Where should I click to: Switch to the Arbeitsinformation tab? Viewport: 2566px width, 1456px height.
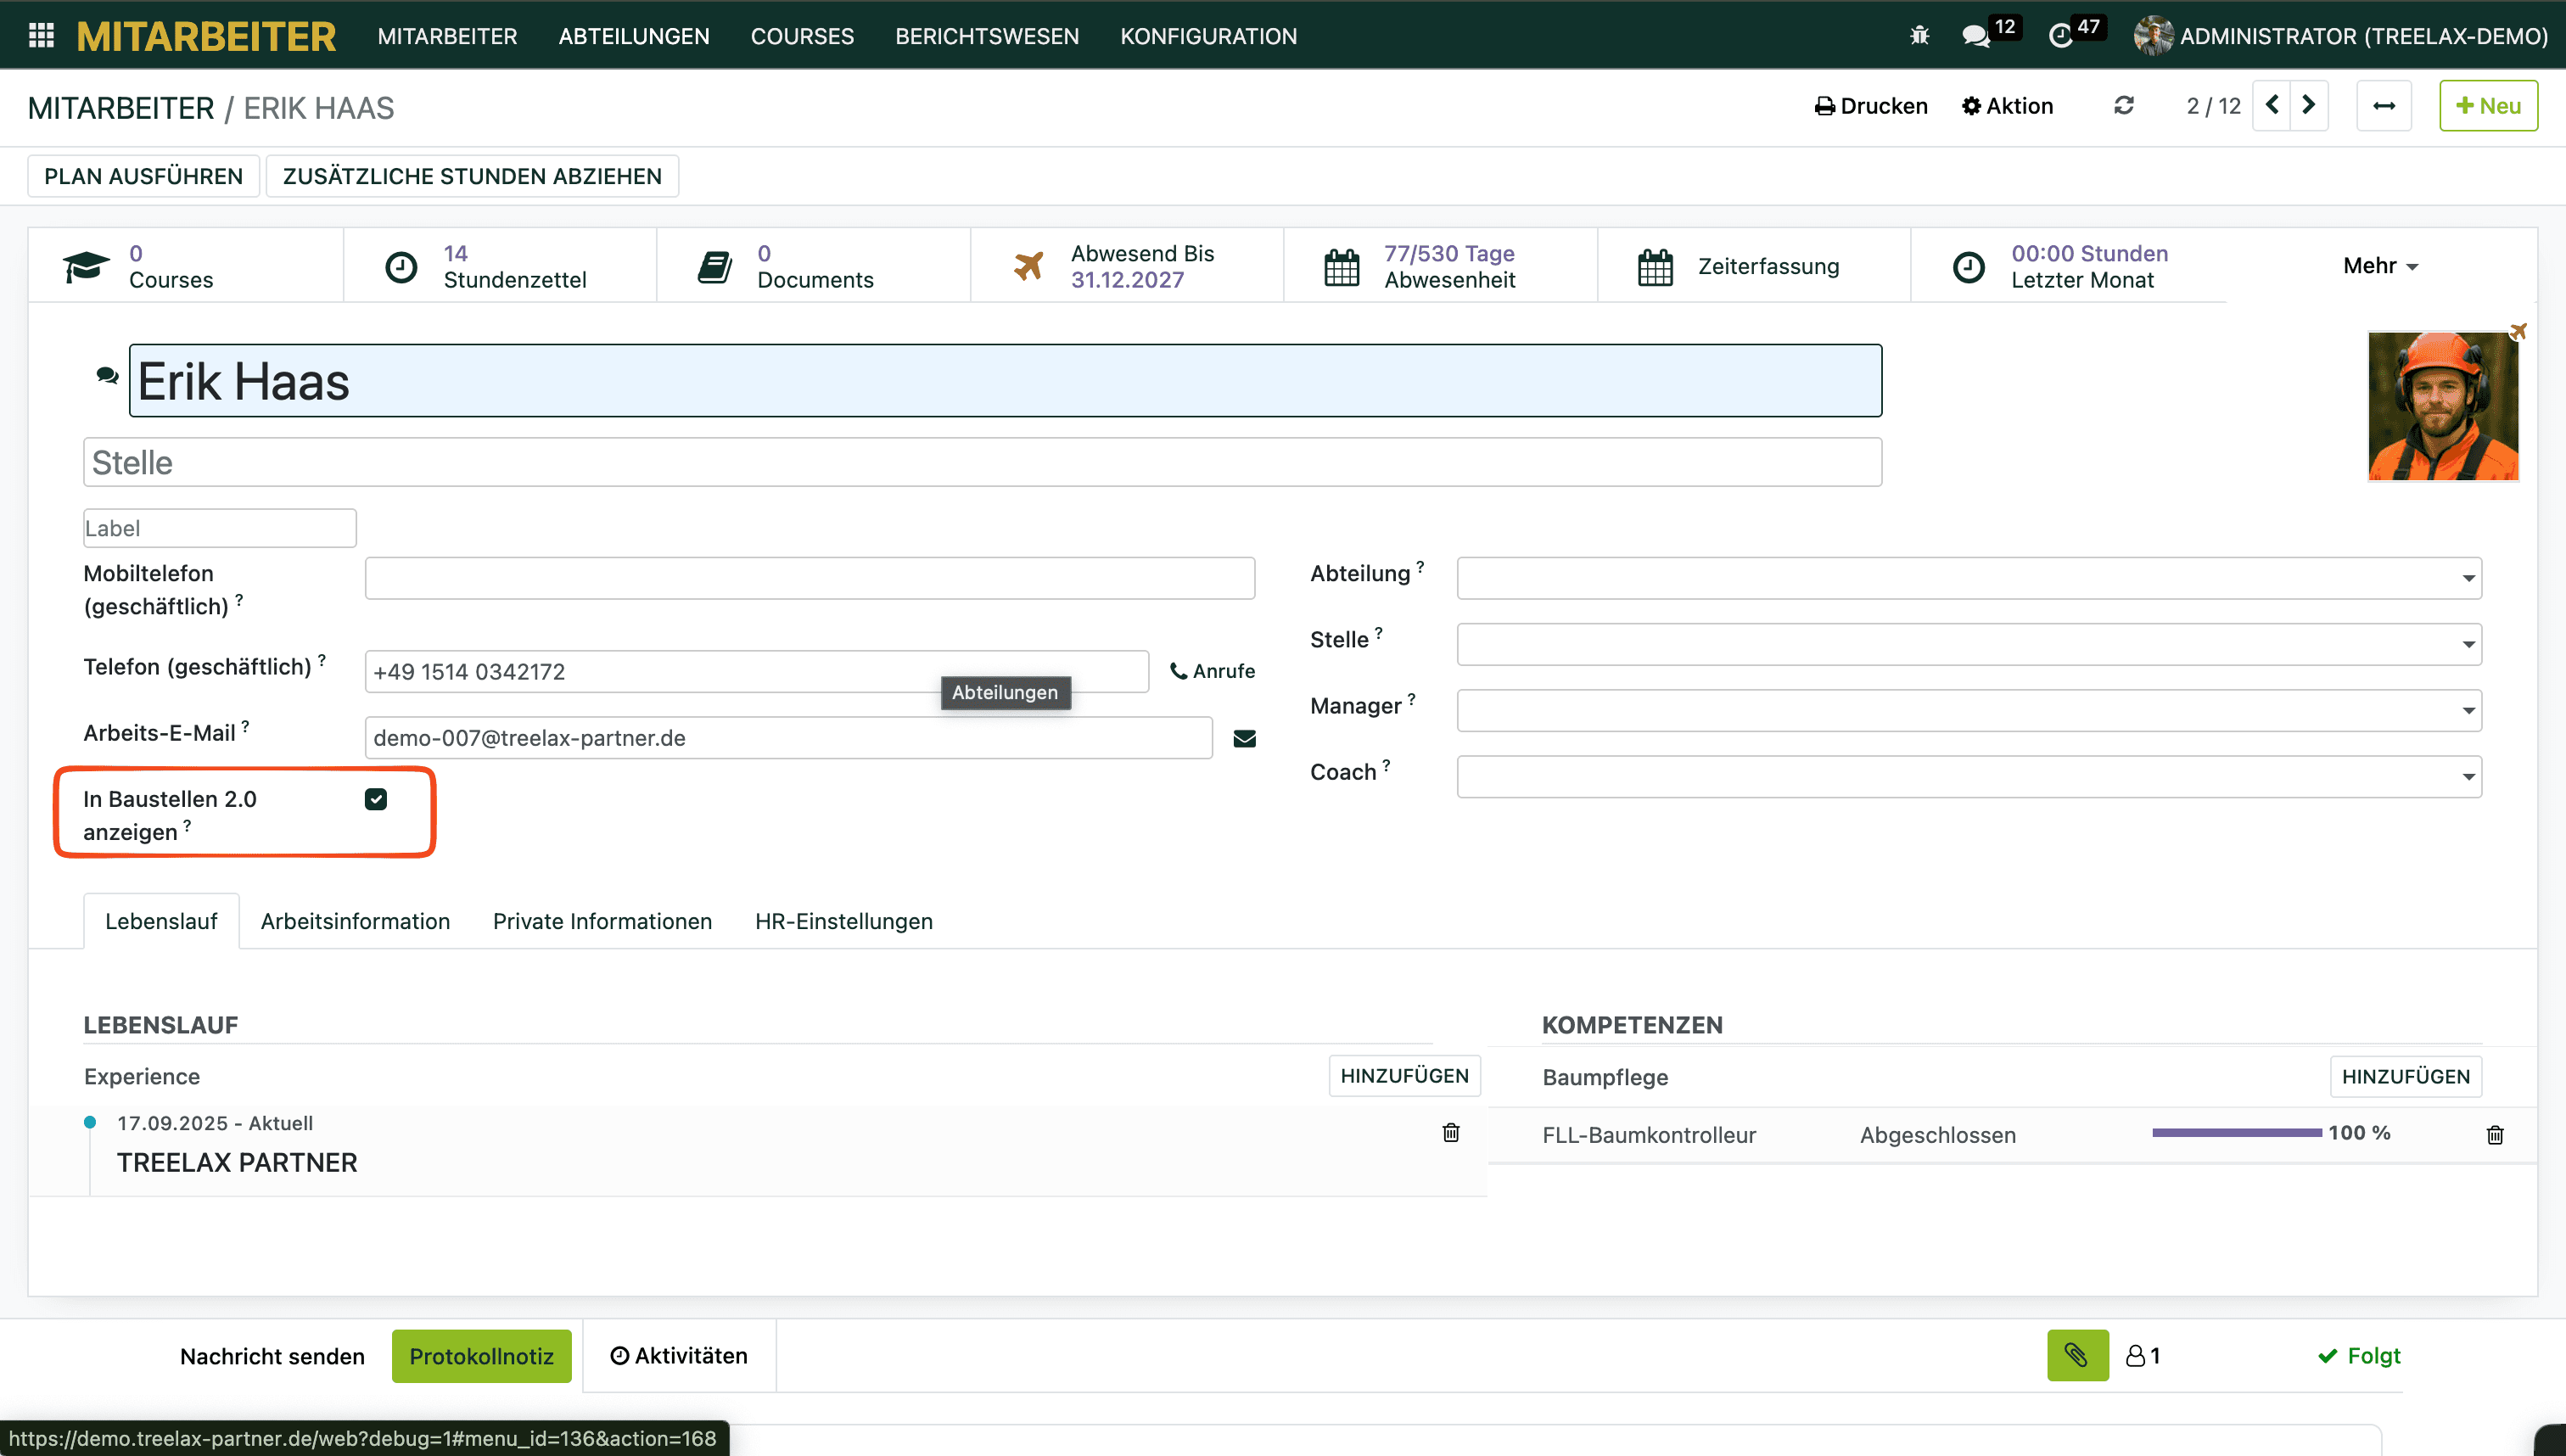[355, 921]
